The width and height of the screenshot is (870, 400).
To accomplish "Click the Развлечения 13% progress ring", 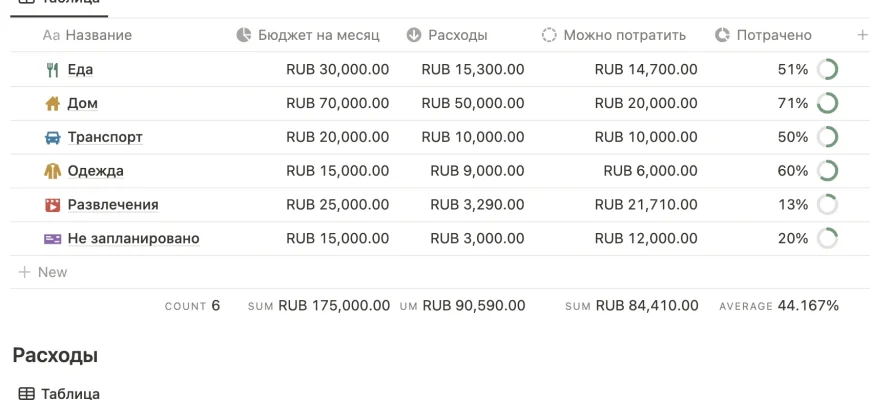I will [x=827, y=205].
